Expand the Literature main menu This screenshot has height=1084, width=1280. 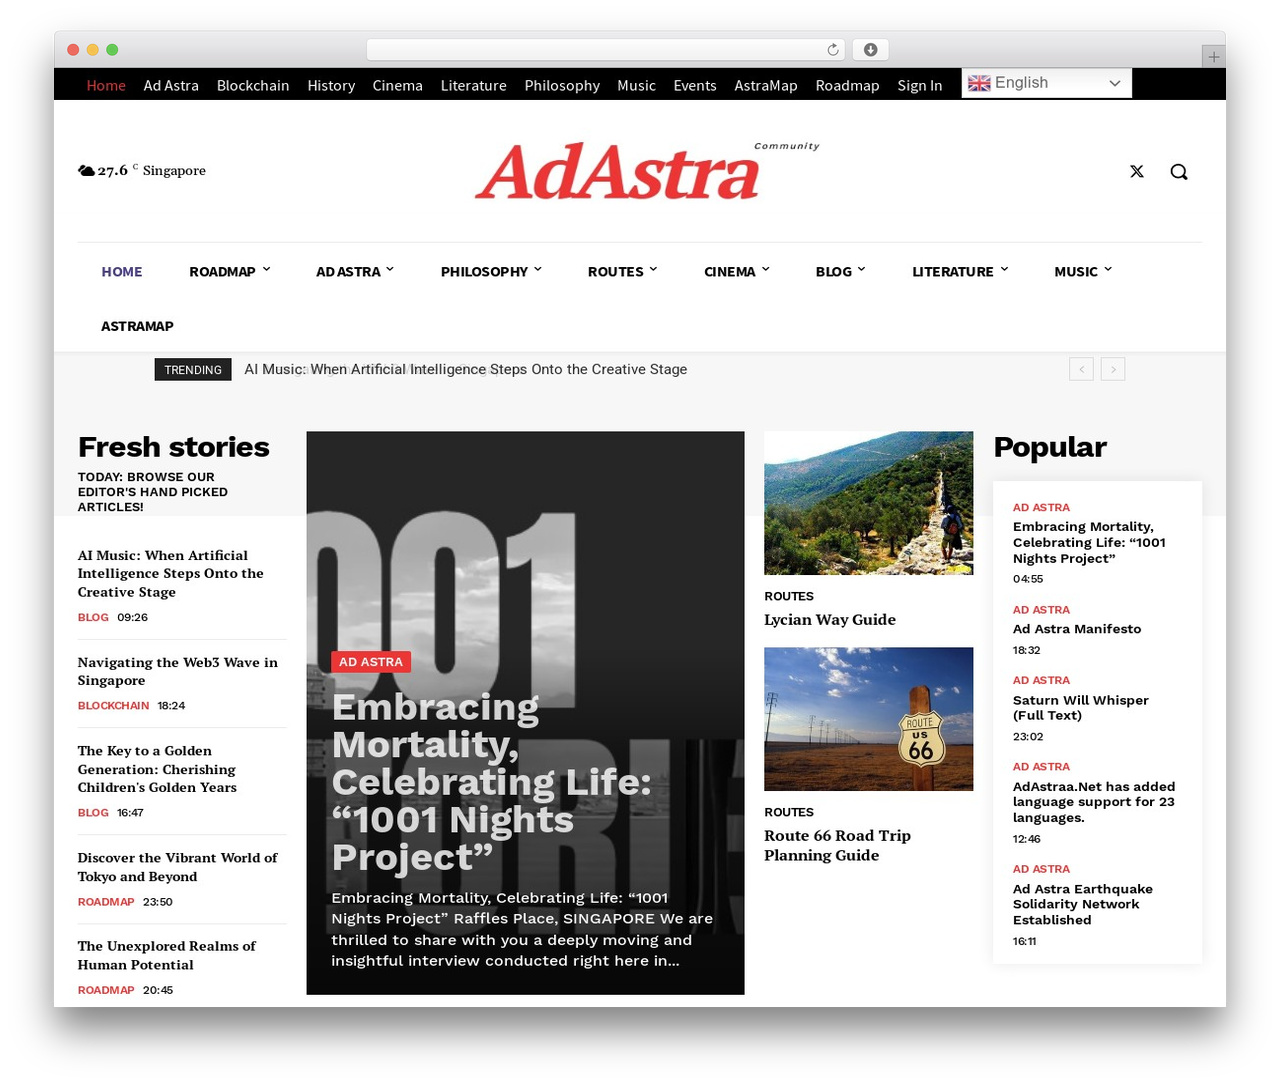tap(960, 272)
